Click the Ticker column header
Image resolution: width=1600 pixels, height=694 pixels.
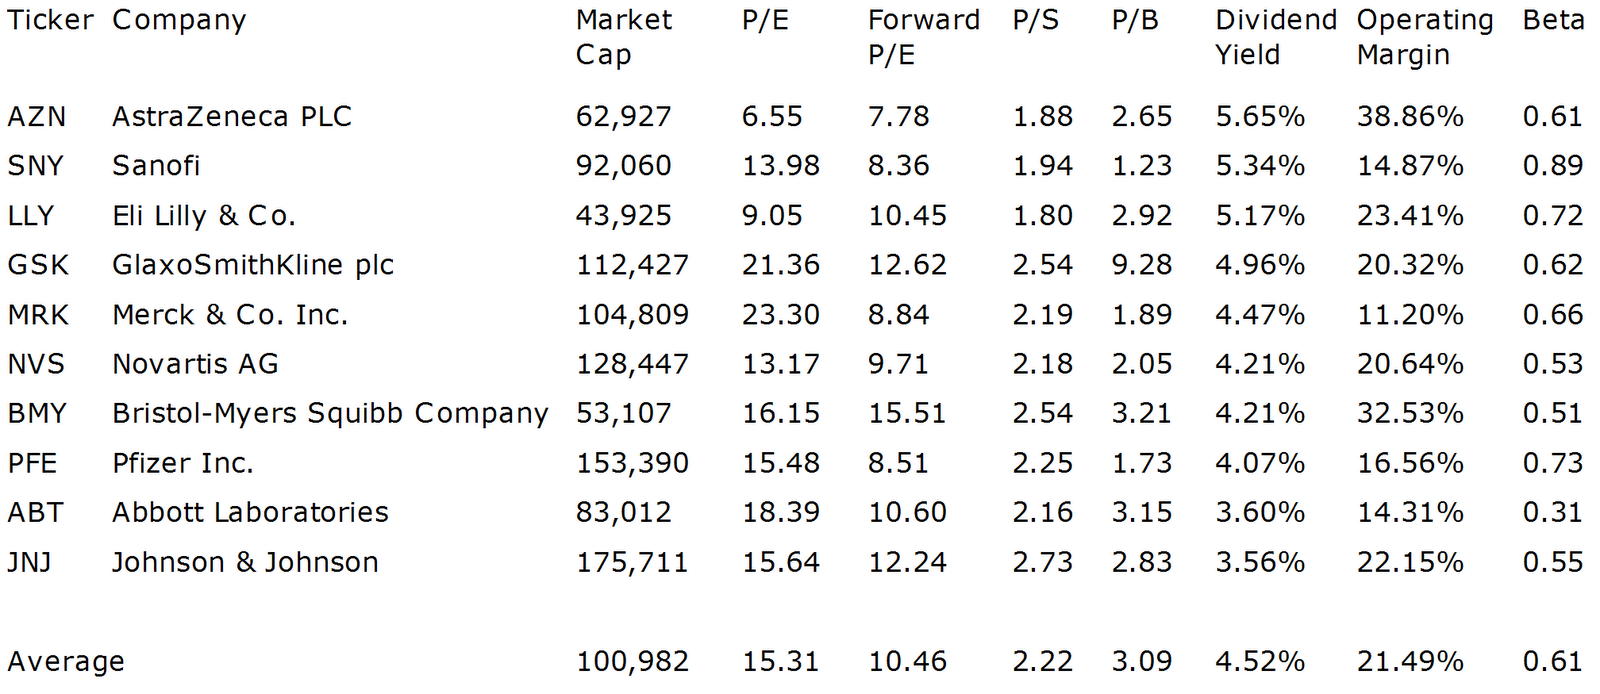[x=50, y=21]
